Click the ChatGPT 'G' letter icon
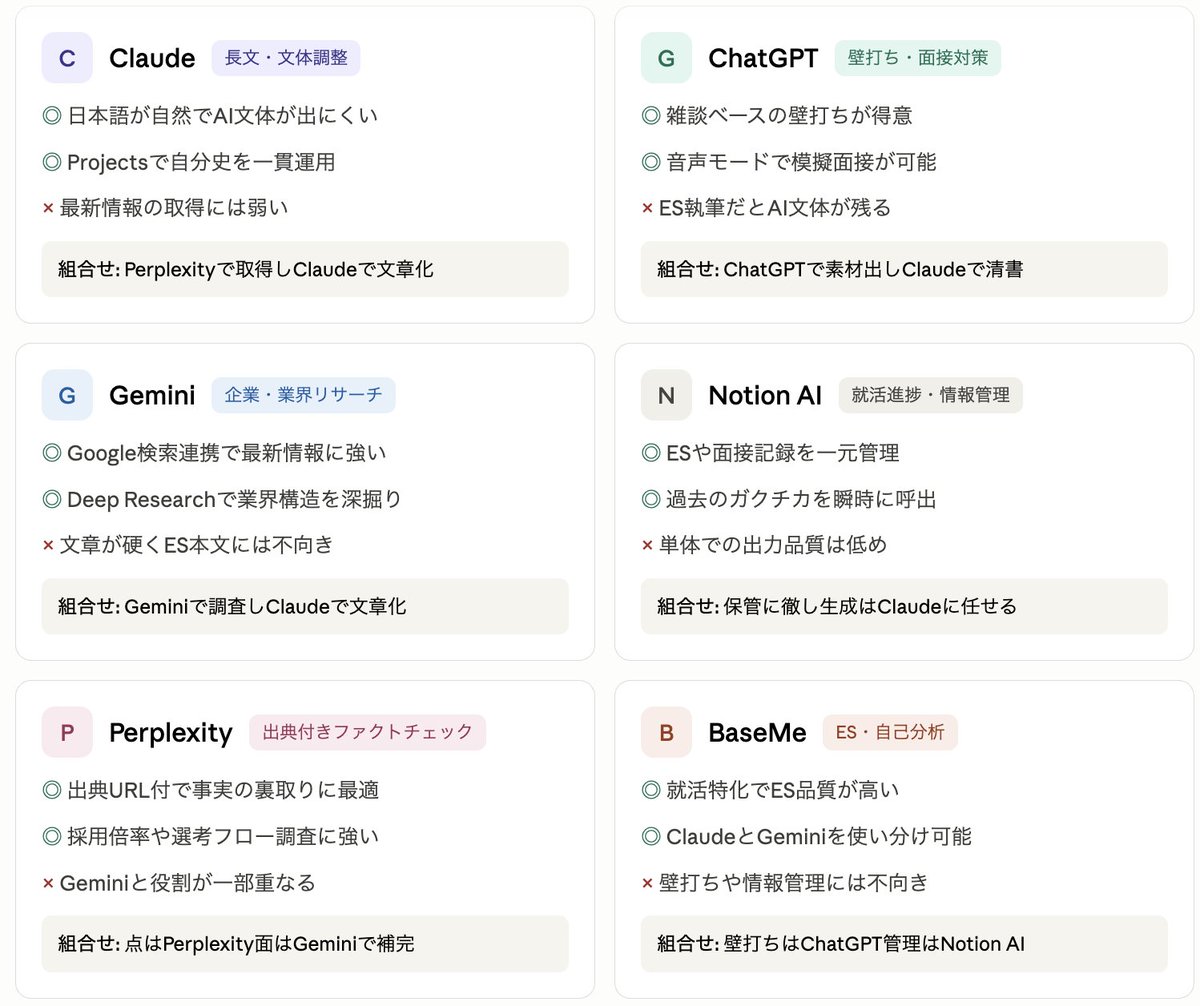Viewport: 1200px width, 1006px height. click(666, 58)
